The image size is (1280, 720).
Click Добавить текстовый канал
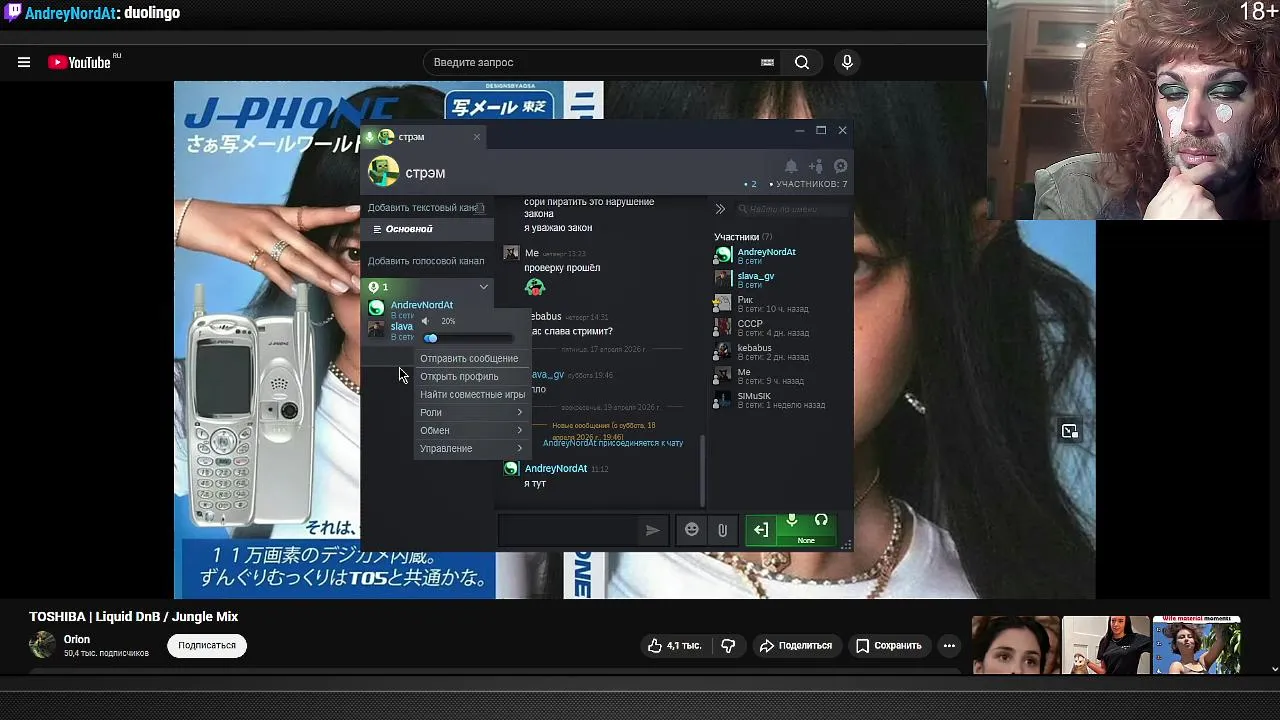click(426, 208)
